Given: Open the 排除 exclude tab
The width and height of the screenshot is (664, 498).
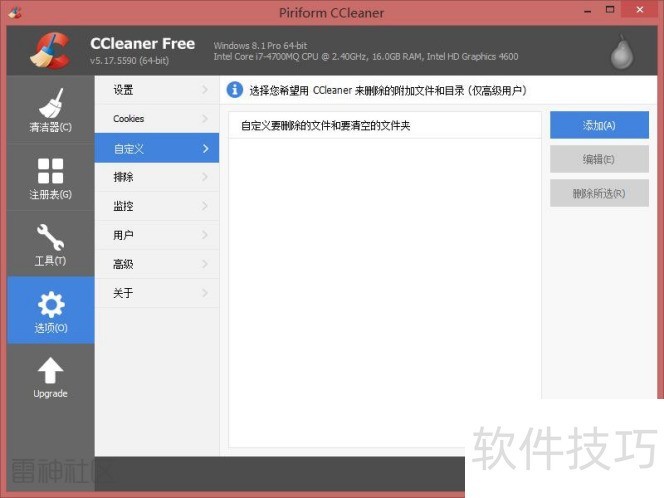Looking at the screenshot, I should [157, 177].
